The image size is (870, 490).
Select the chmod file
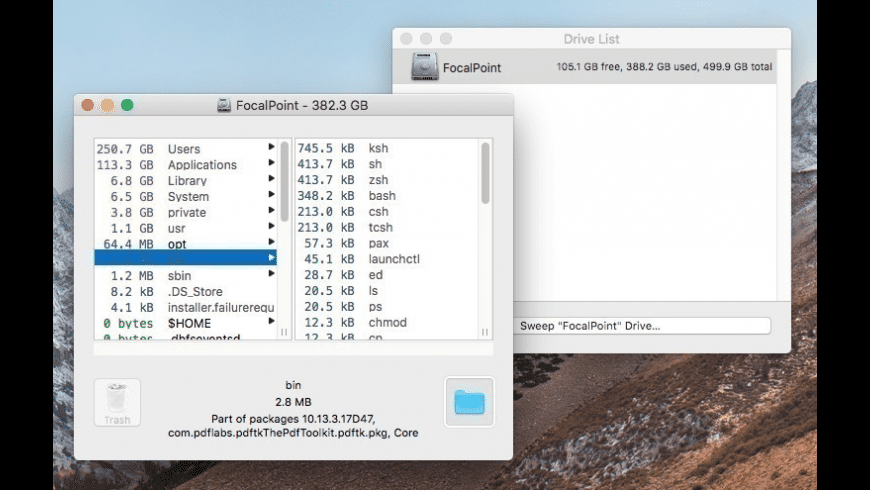[x=387, y=322]
